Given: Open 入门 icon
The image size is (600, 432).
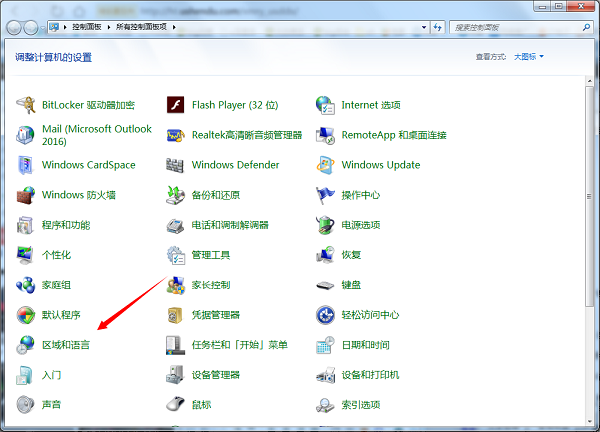Looking at the screenshot, I should click(x=24, y=375).
